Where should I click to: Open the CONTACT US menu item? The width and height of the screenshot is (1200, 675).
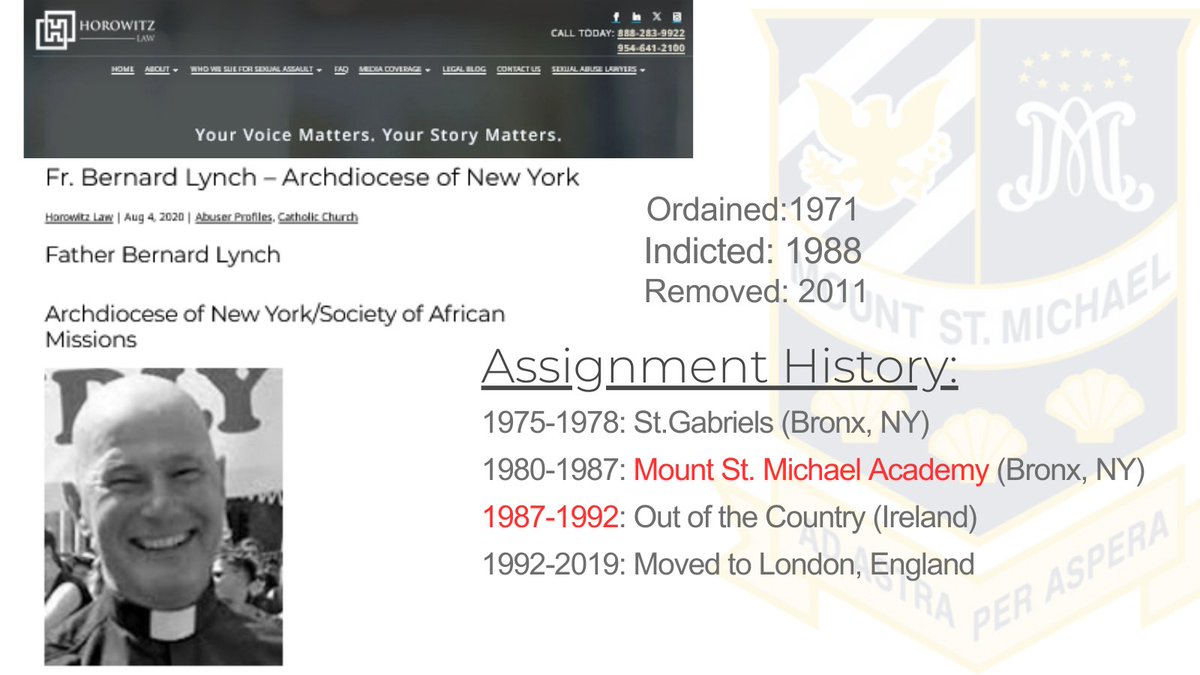[519, 70]
